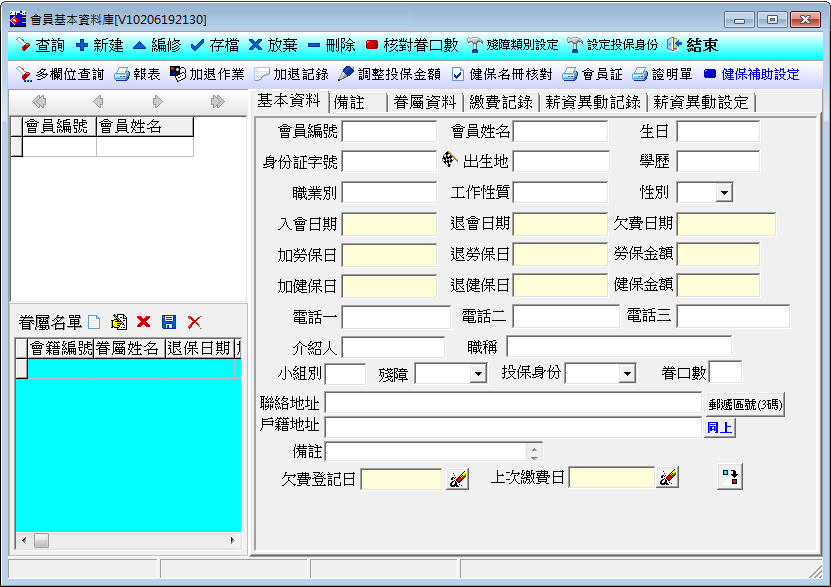
Task: Expand the 殘障 combo box
Action: (477, 374)
